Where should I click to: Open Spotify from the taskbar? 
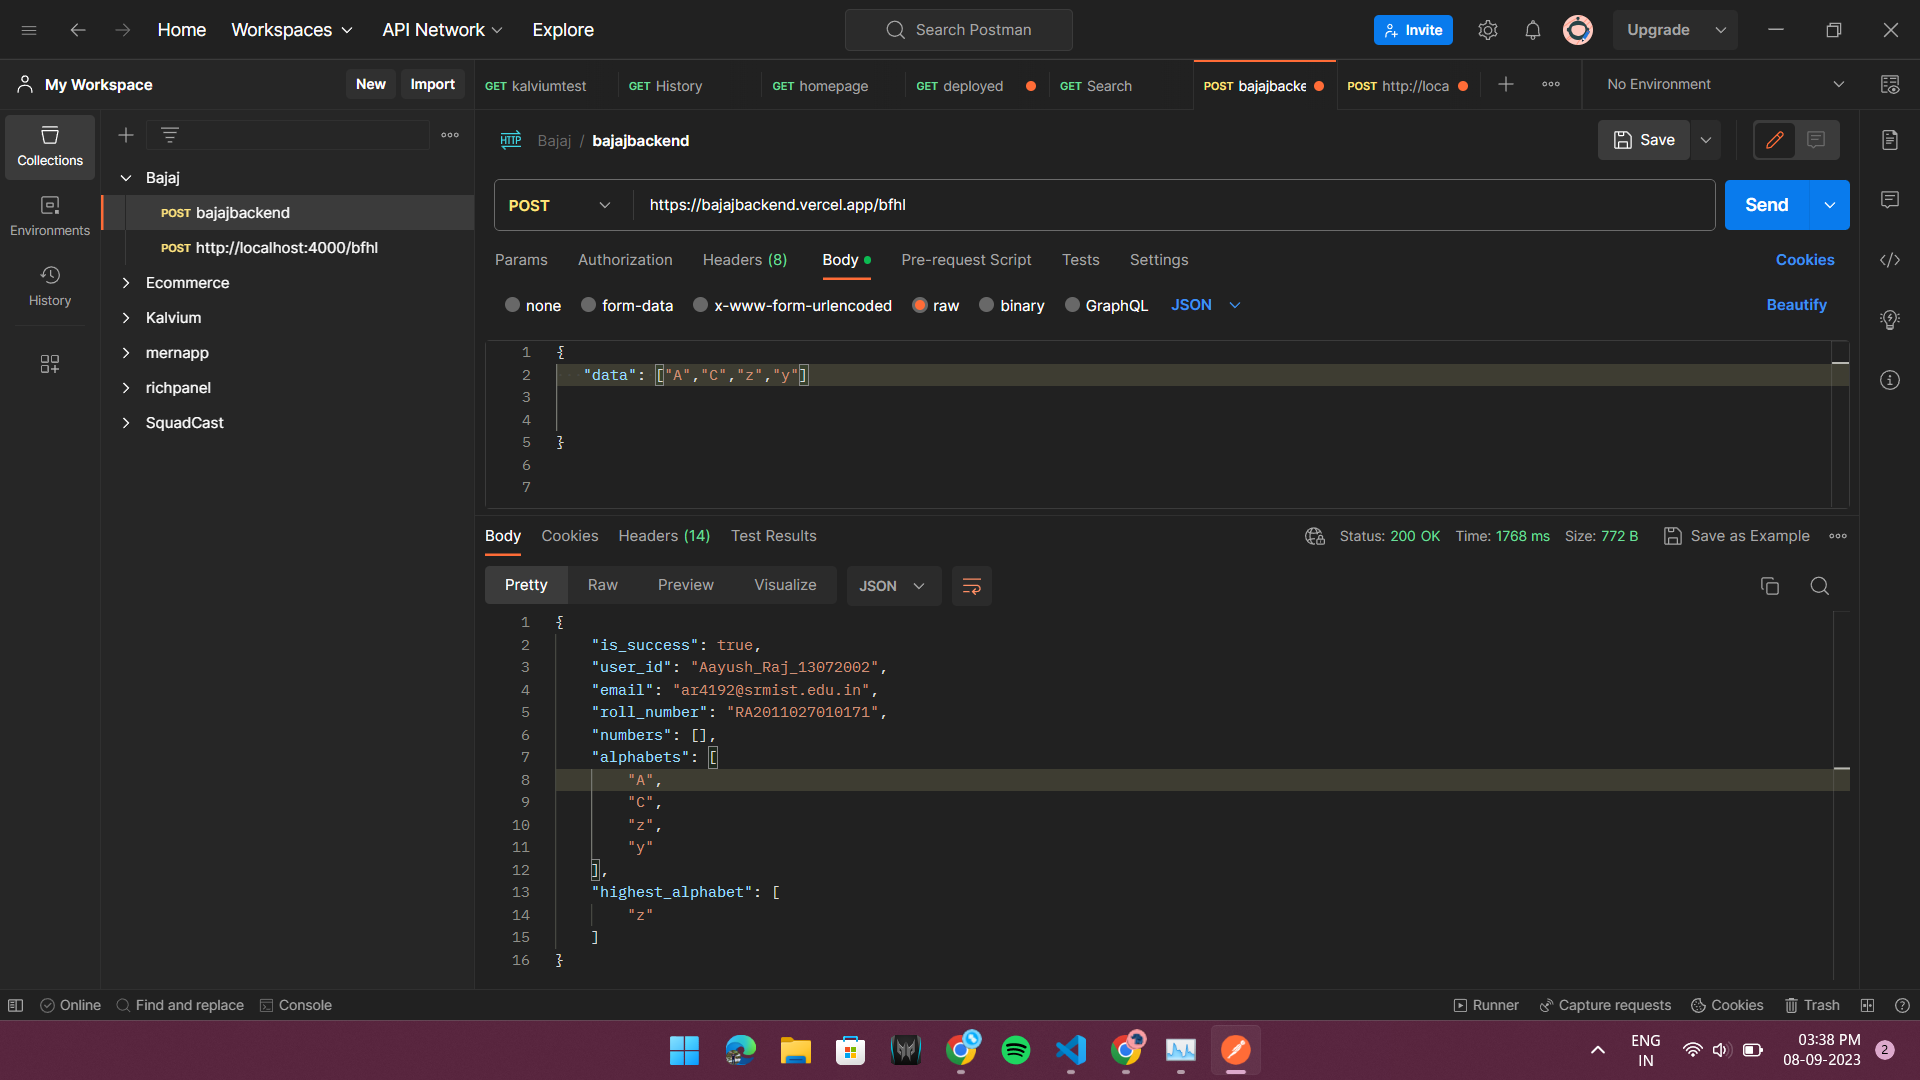tap(1015, 1050)
